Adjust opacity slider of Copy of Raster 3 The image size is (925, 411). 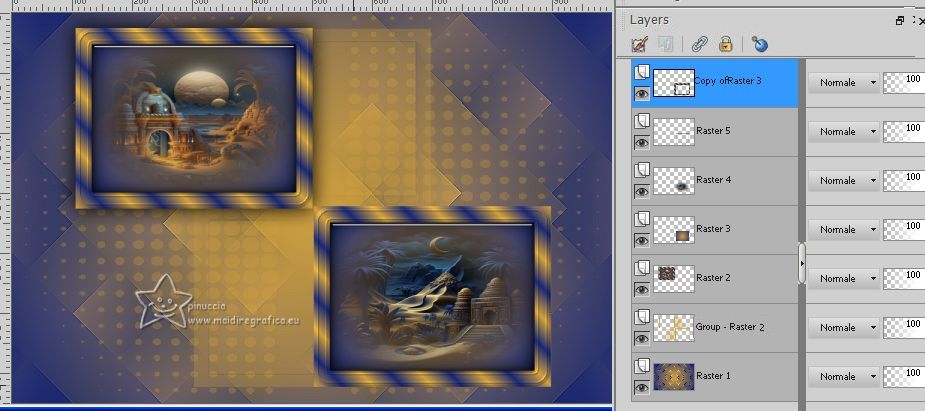pyautogui.click(x=904, y=83)
